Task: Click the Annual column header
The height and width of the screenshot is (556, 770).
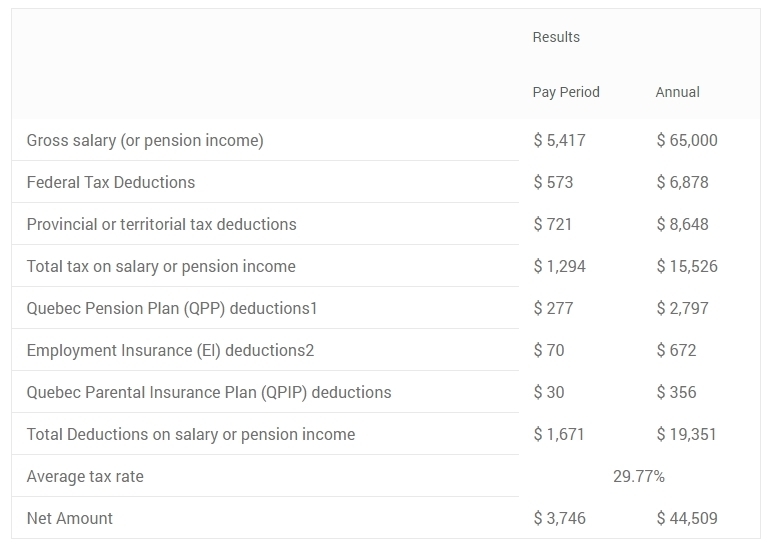Action: tap(677, 92)
